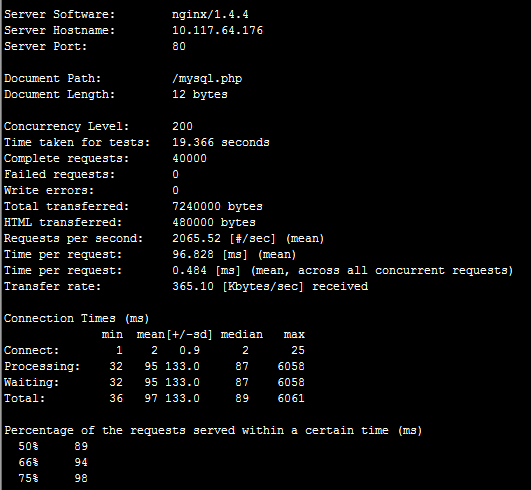531x490 pixels.
Task: Click the concurrency level value '200'
Action: click(182, 126)
